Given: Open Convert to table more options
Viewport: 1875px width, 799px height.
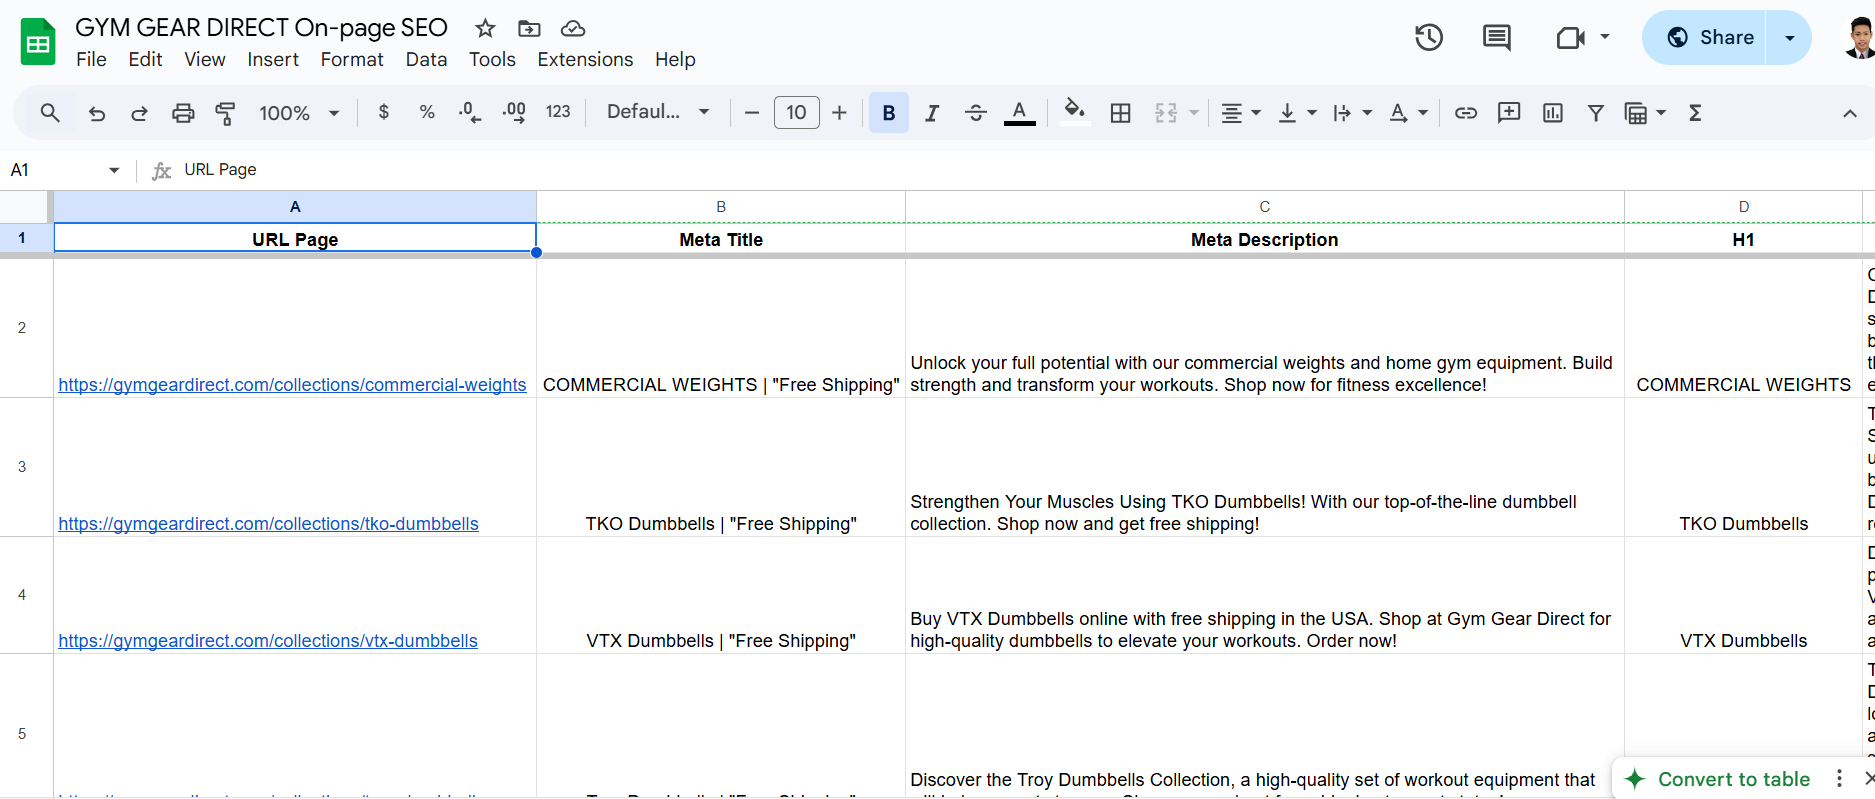Looking at the screenshot, I should (1839, 778).
